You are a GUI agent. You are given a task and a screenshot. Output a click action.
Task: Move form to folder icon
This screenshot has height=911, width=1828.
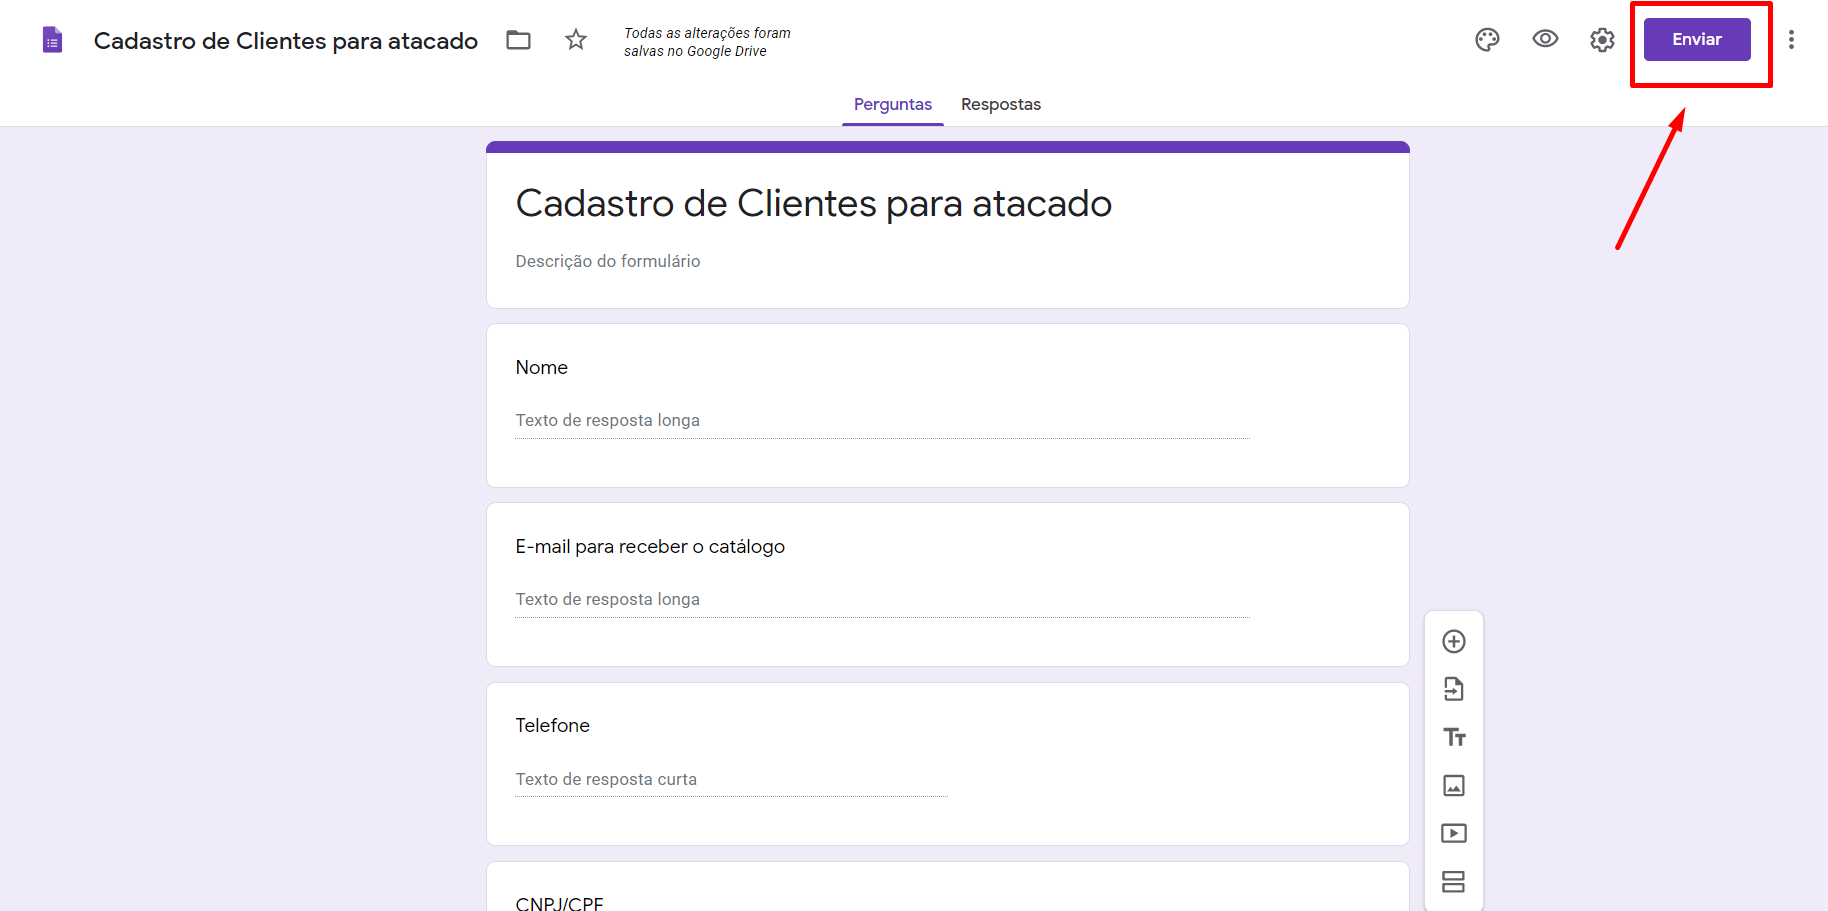point(518,40)
